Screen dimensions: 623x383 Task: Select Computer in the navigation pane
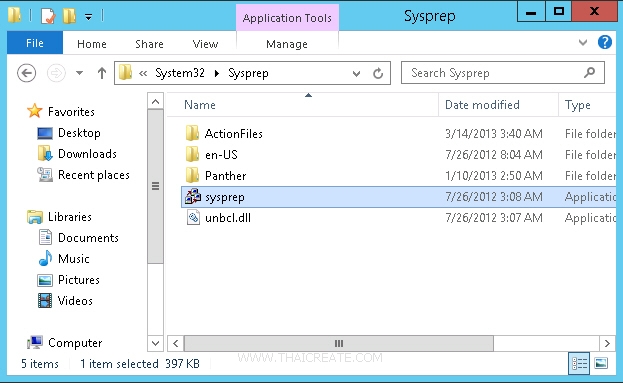[x=75, y=343]
